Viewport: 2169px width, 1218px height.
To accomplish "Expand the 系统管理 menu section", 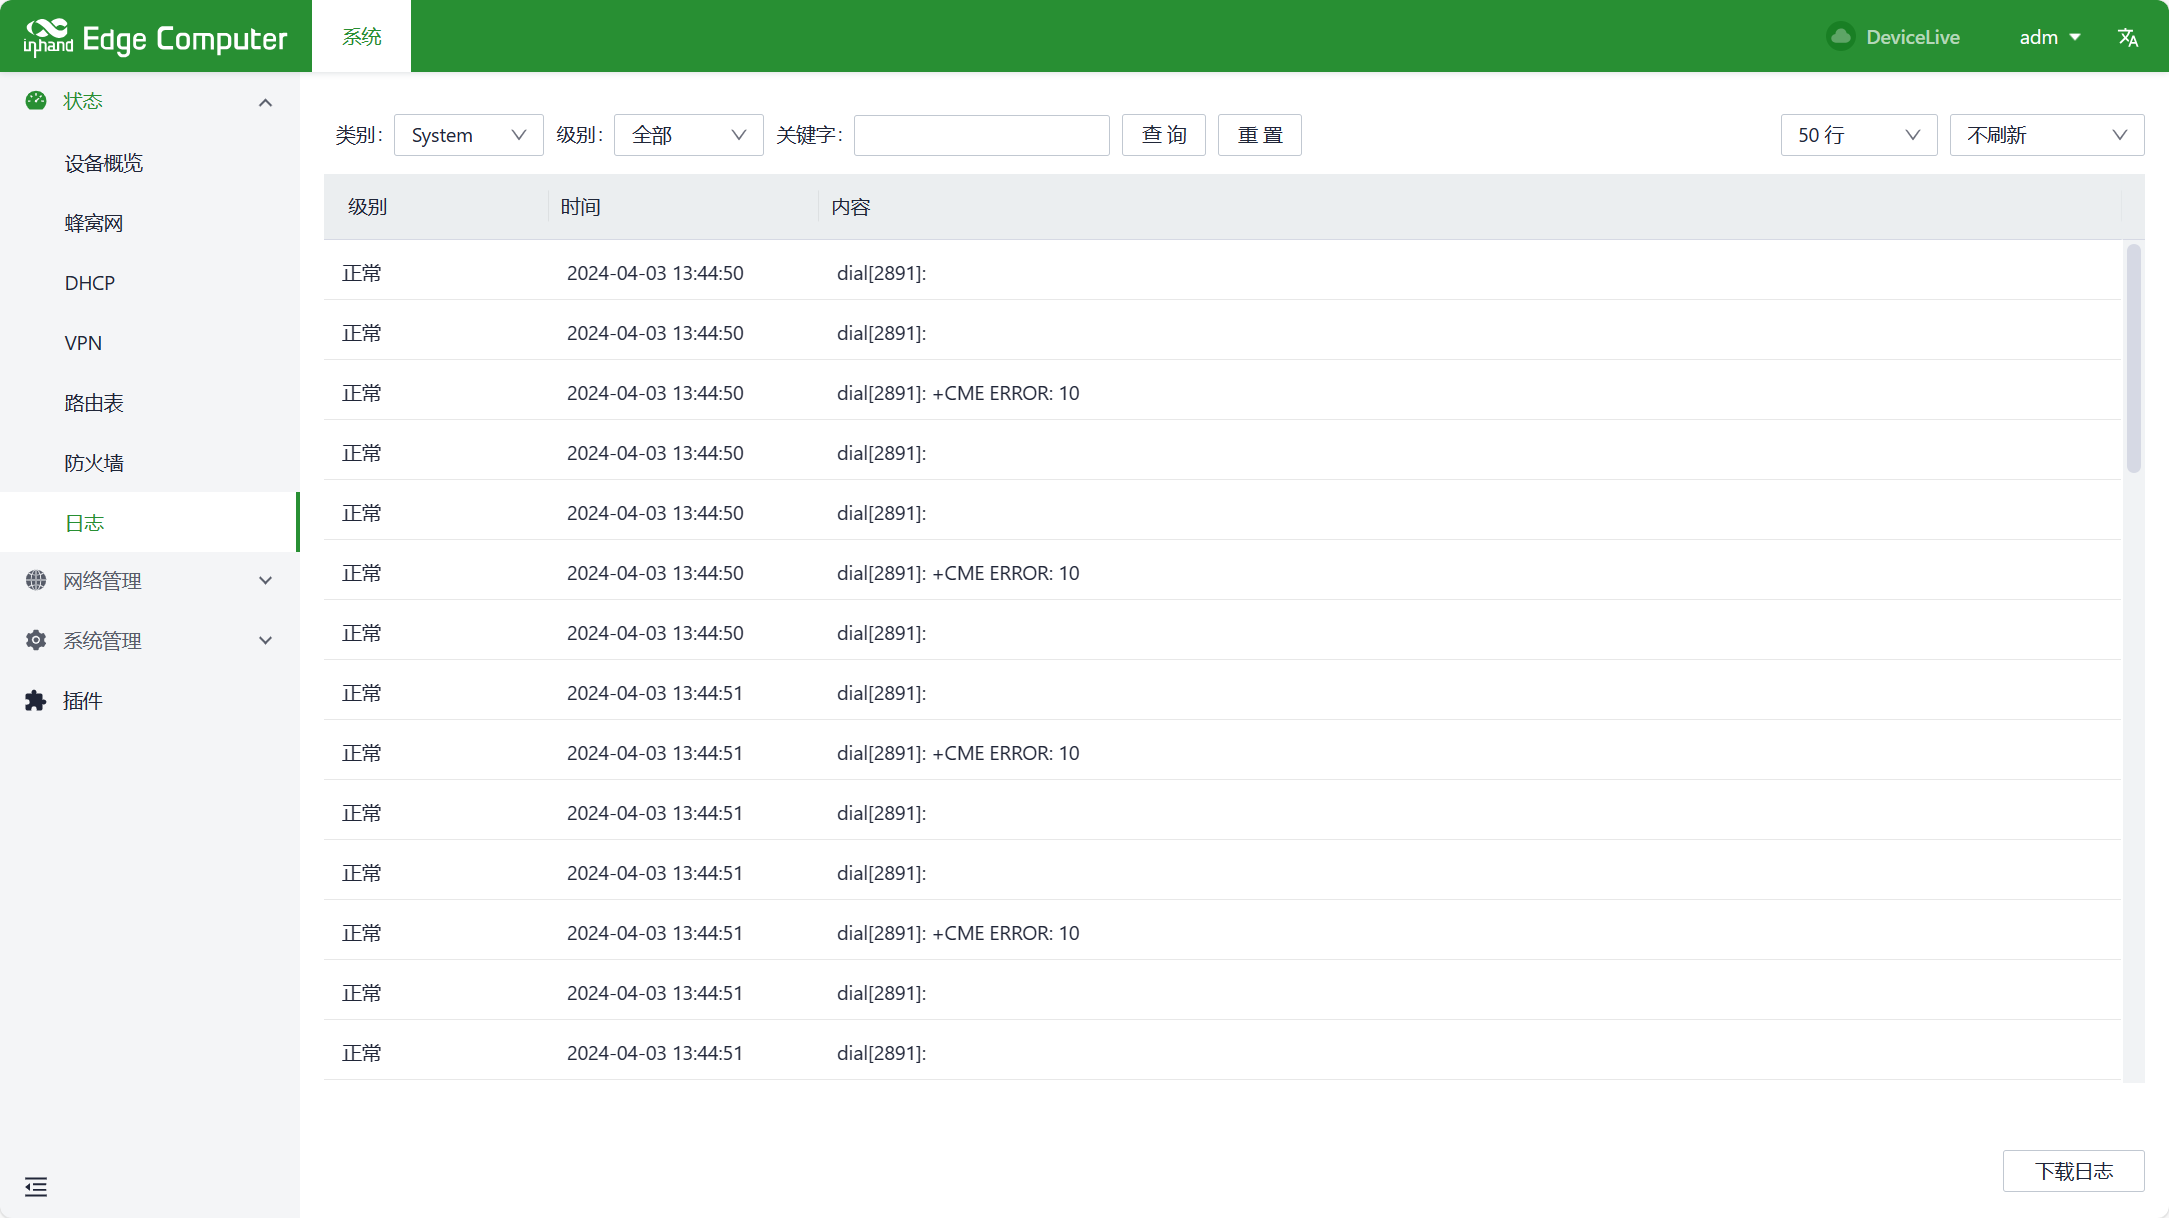I will coord(150,641).
